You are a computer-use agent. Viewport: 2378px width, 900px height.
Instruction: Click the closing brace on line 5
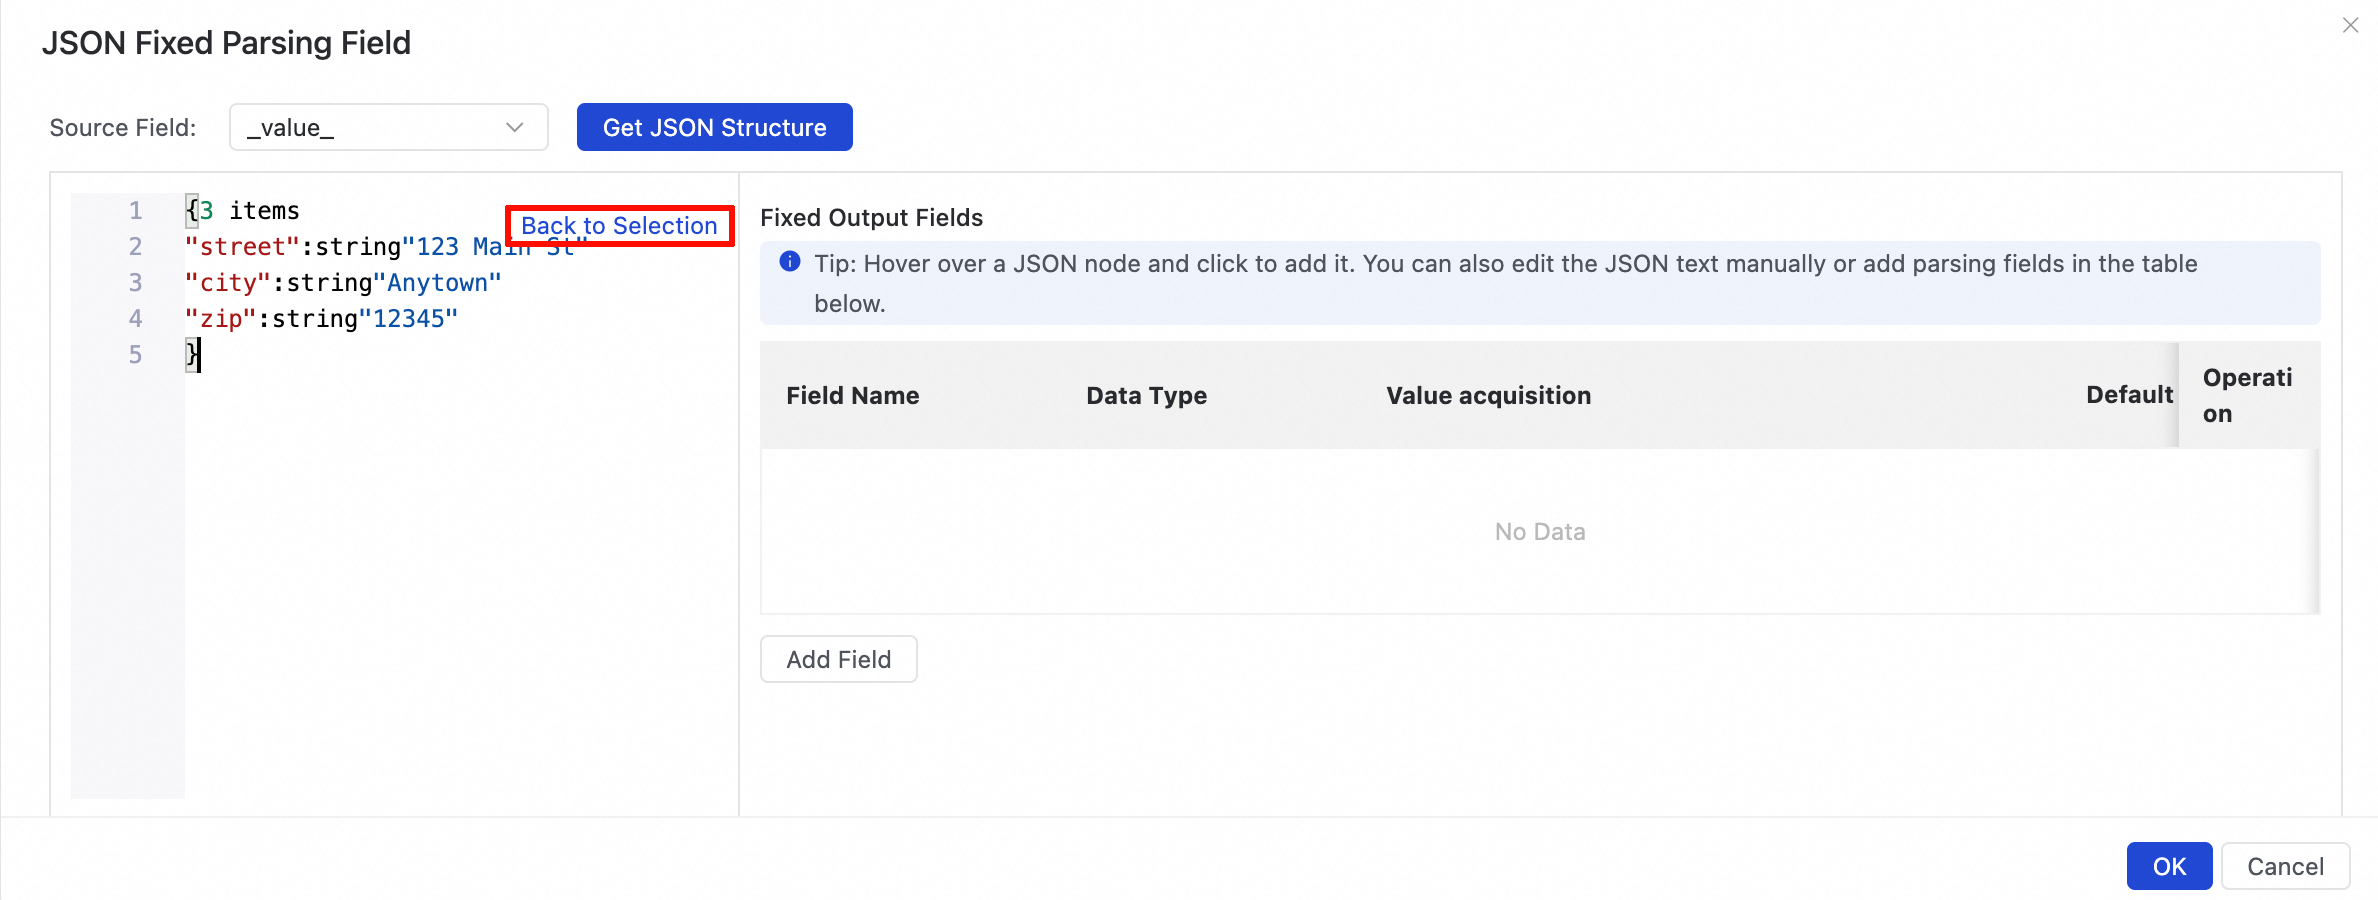[x=192, y=354]
